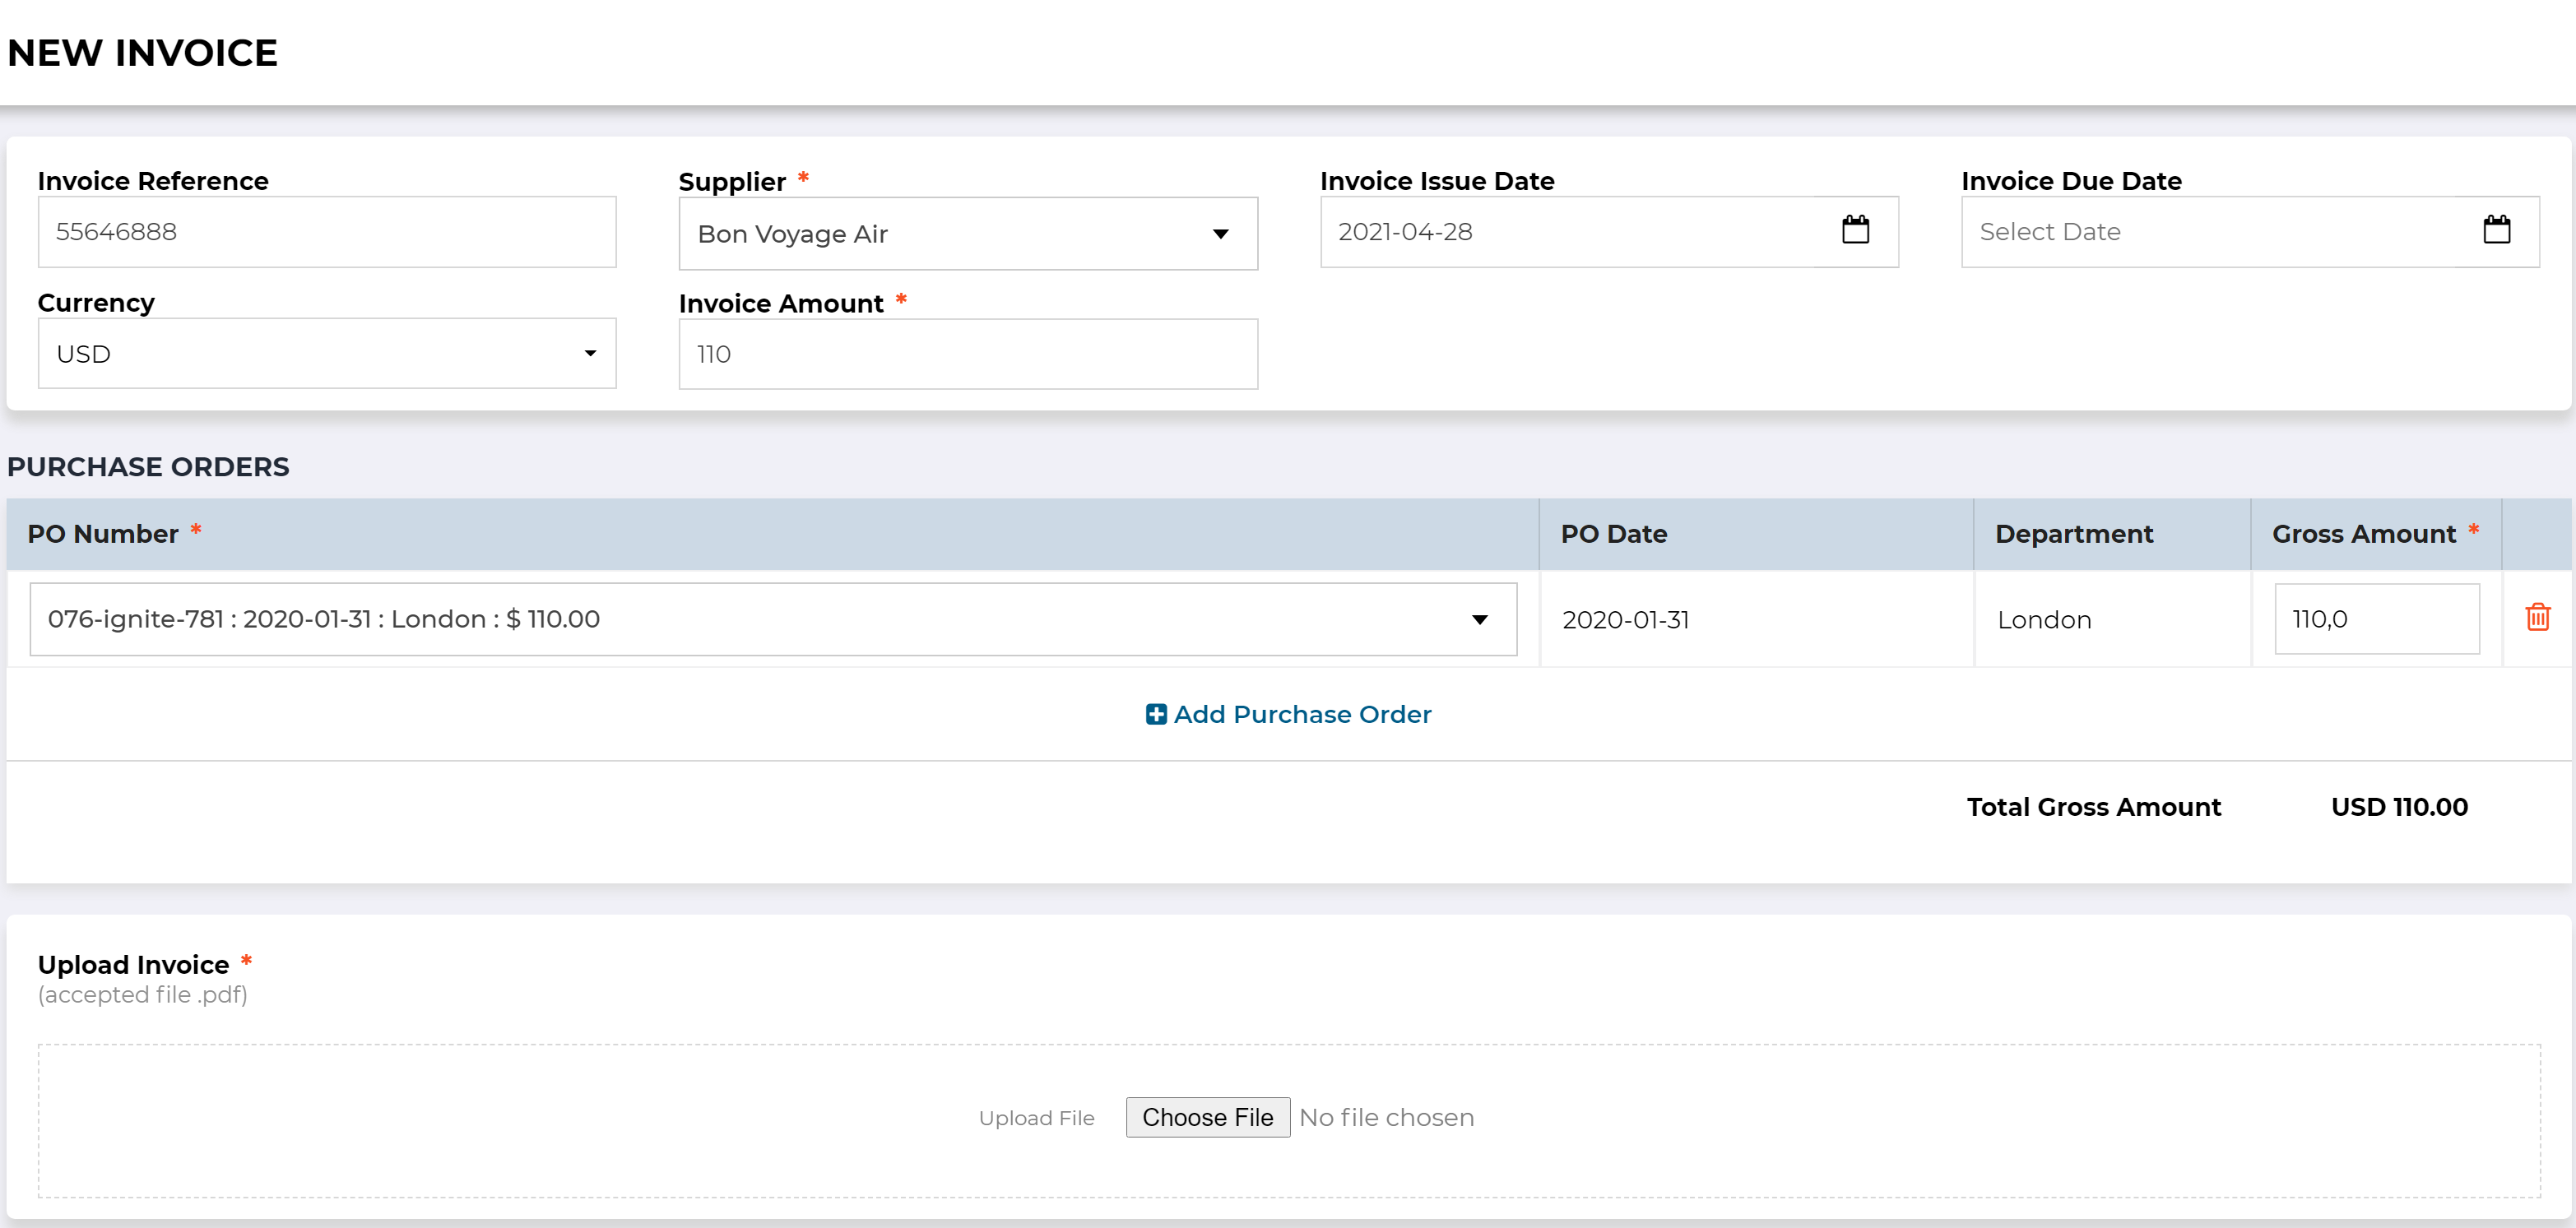Click the Invoice Due Date Select Date field
Screen dimensions: 2576x1228
pos(2250,232)
